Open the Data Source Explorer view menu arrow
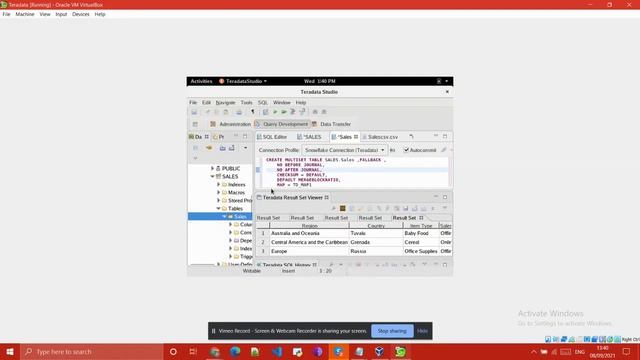640x360 pixels. click(x=245, y=148)
